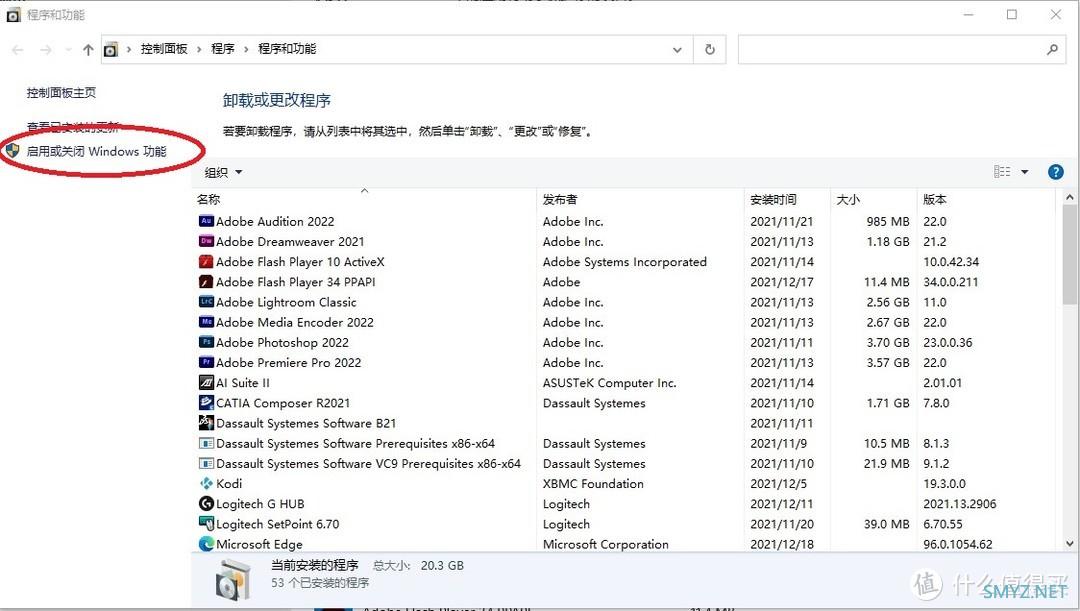Click the Adobe Premiere Pro 2022 icon
This screenshot has width=1080, height=611.
tap(206, 362)
